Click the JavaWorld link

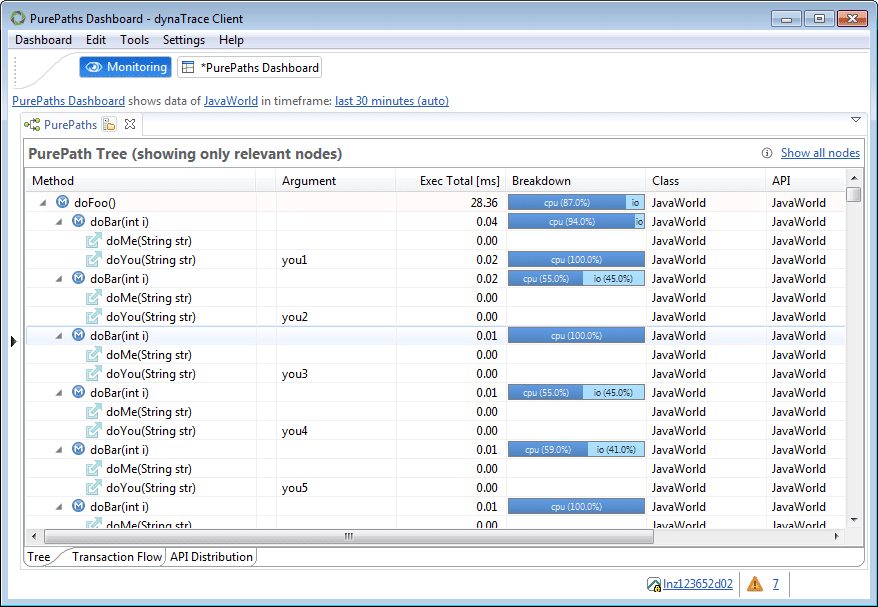pos(231,101)
